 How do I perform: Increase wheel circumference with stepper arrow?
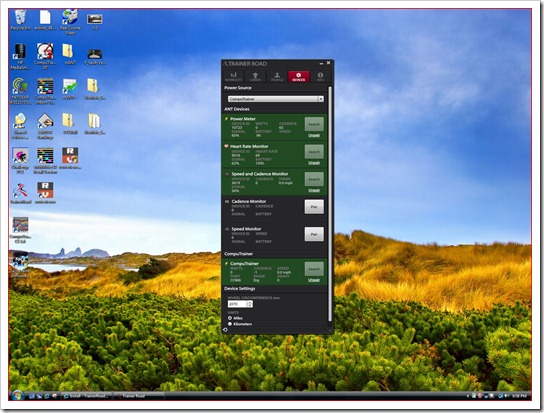coord(250,302)
